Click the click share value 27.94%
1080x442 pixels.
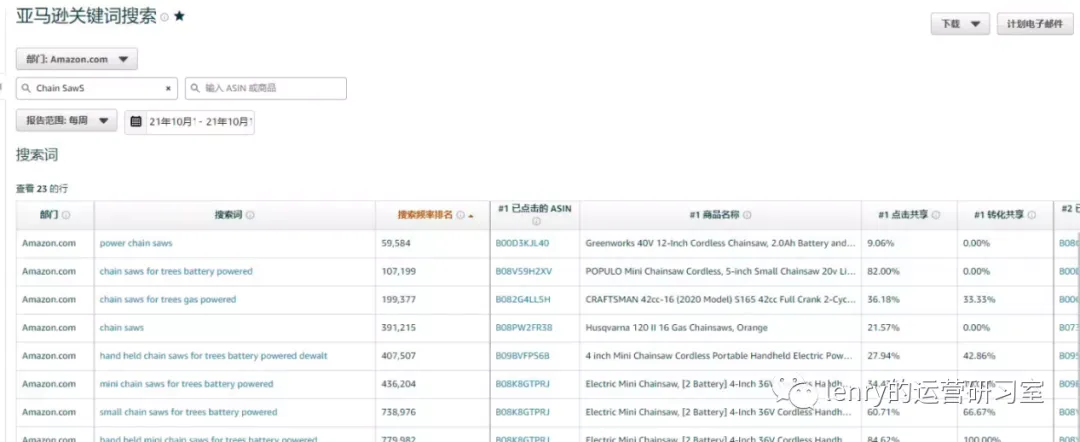[x=883, y=356]
